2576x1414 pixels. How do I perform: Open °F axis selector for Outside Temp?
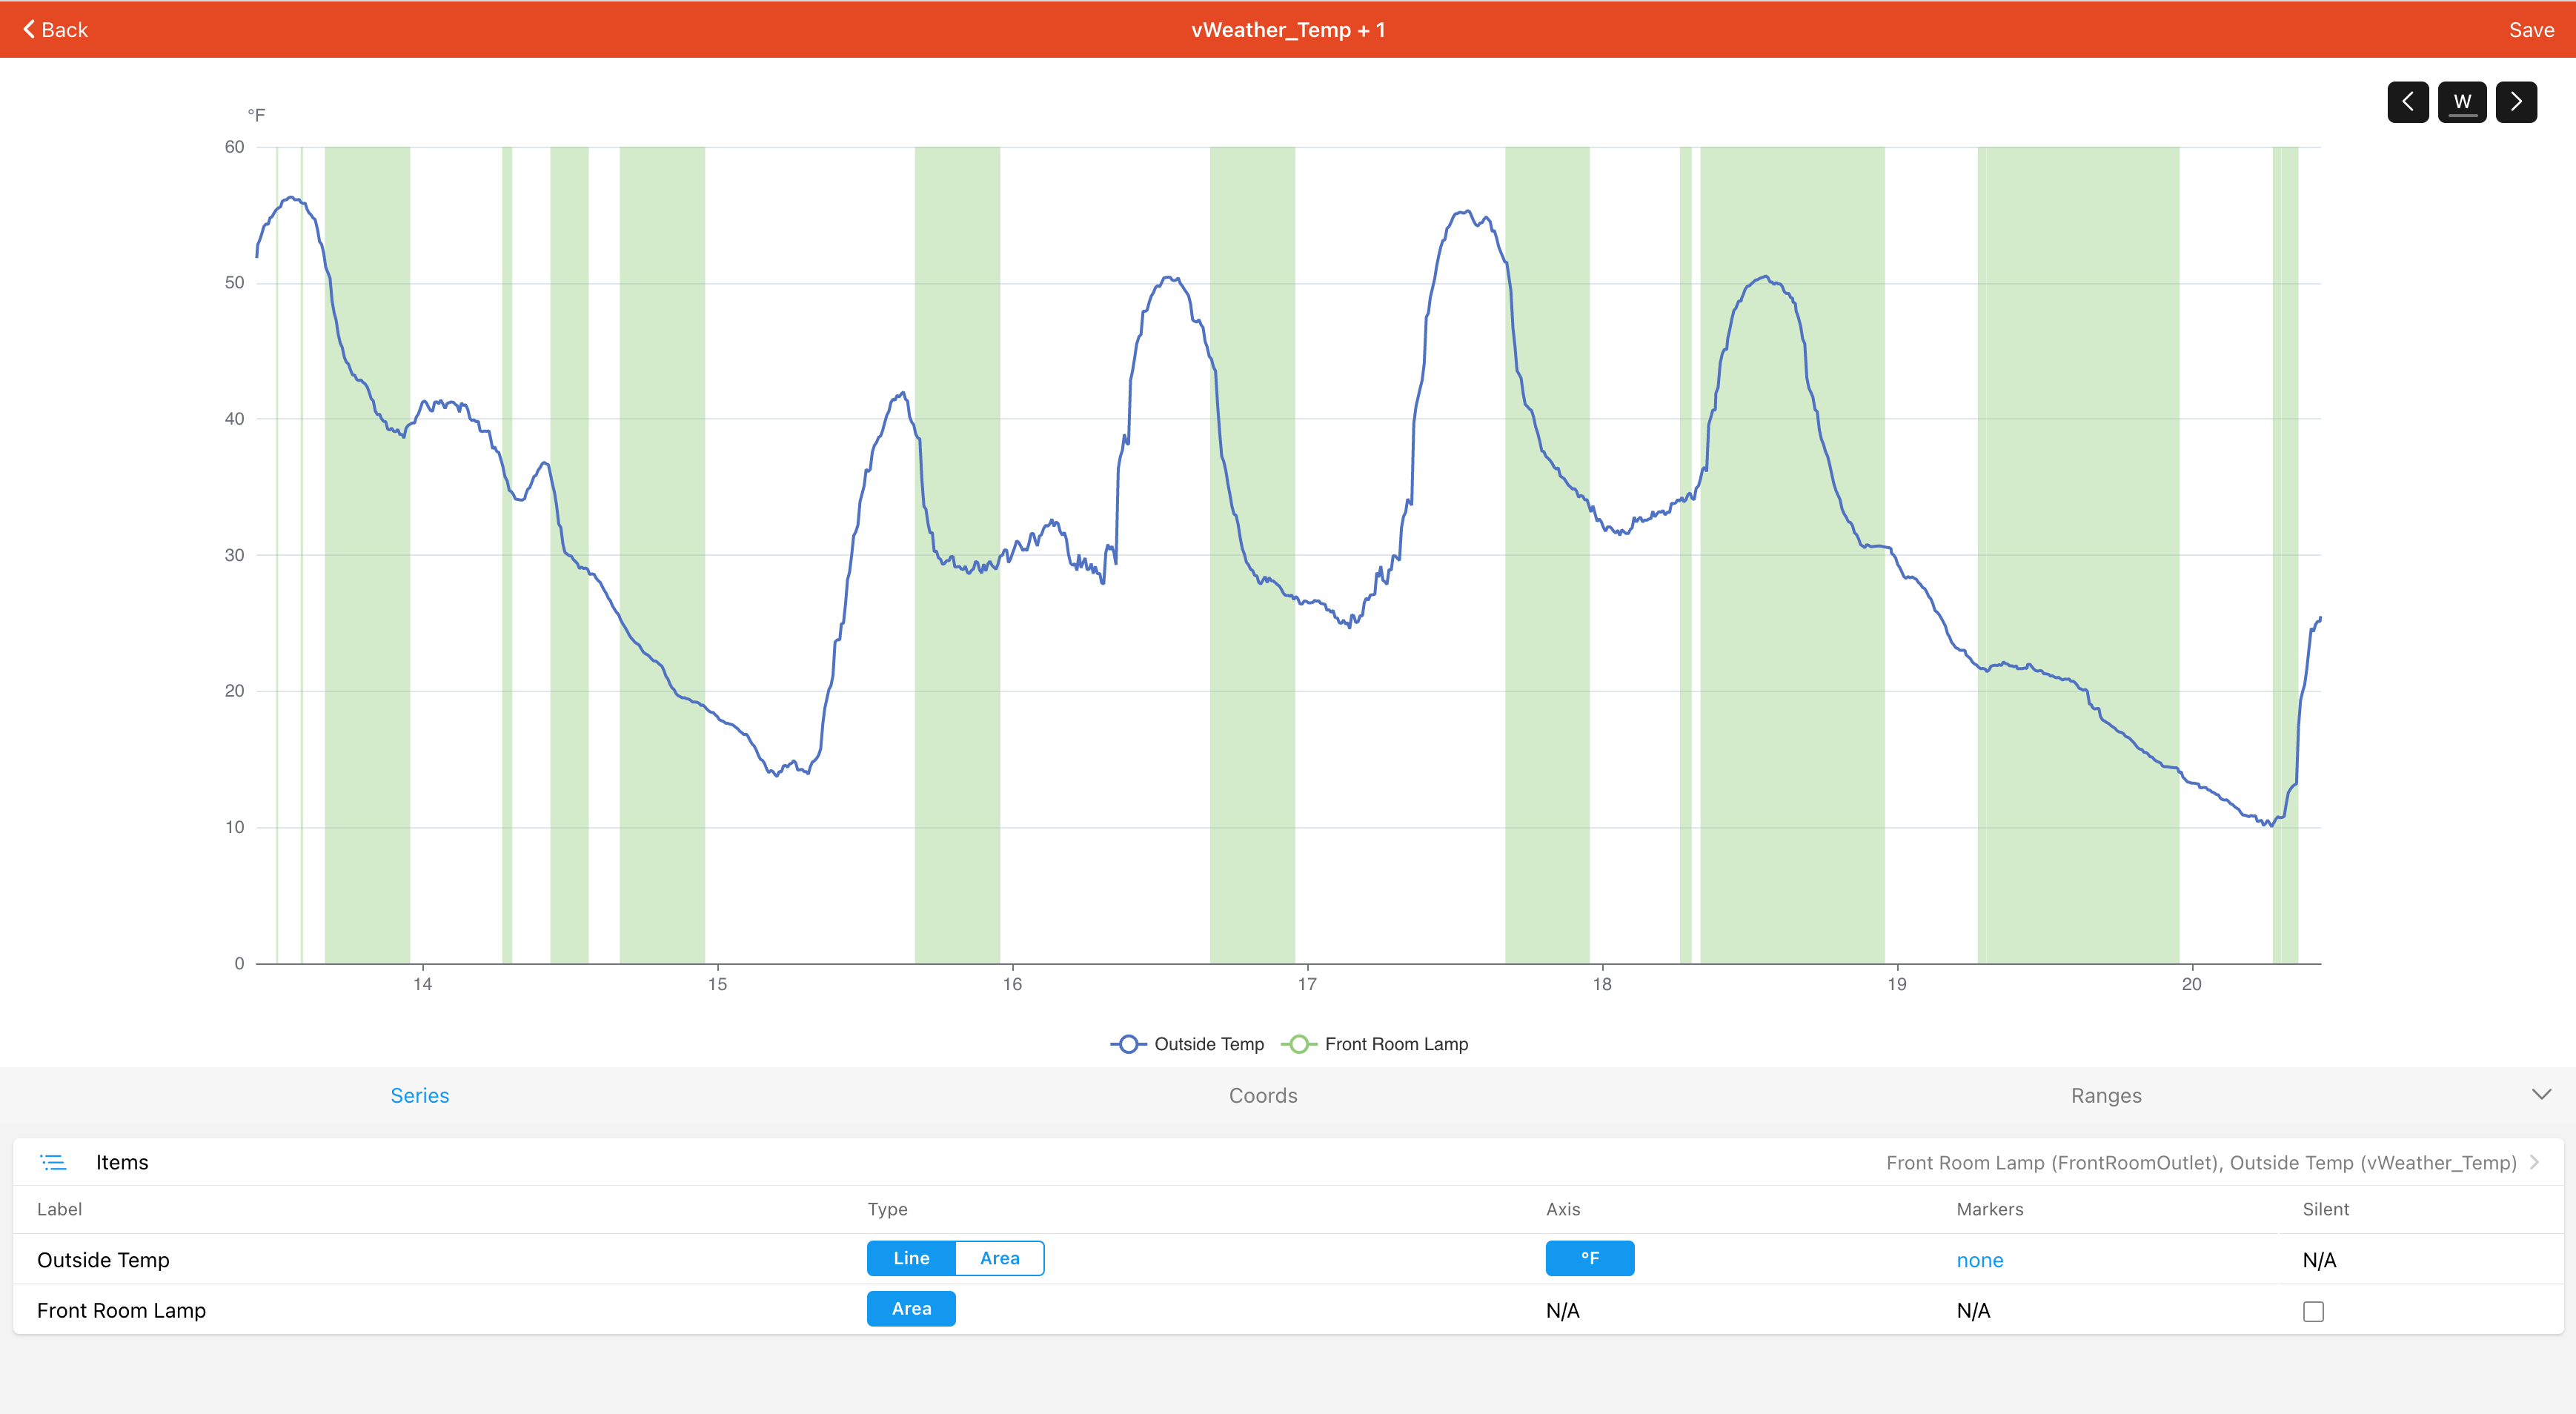click(1589, 1258)
